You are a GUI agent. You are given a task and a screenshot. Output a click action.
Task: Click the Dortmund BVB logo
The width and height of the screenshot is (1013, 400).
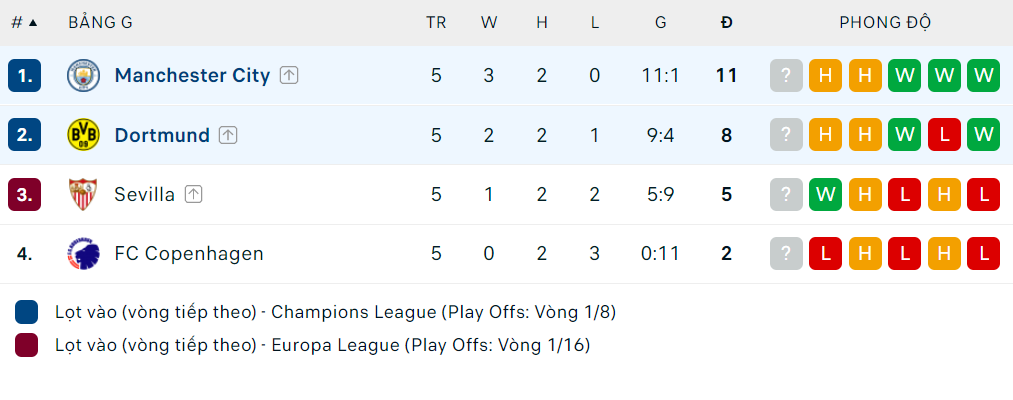point(83,135)
